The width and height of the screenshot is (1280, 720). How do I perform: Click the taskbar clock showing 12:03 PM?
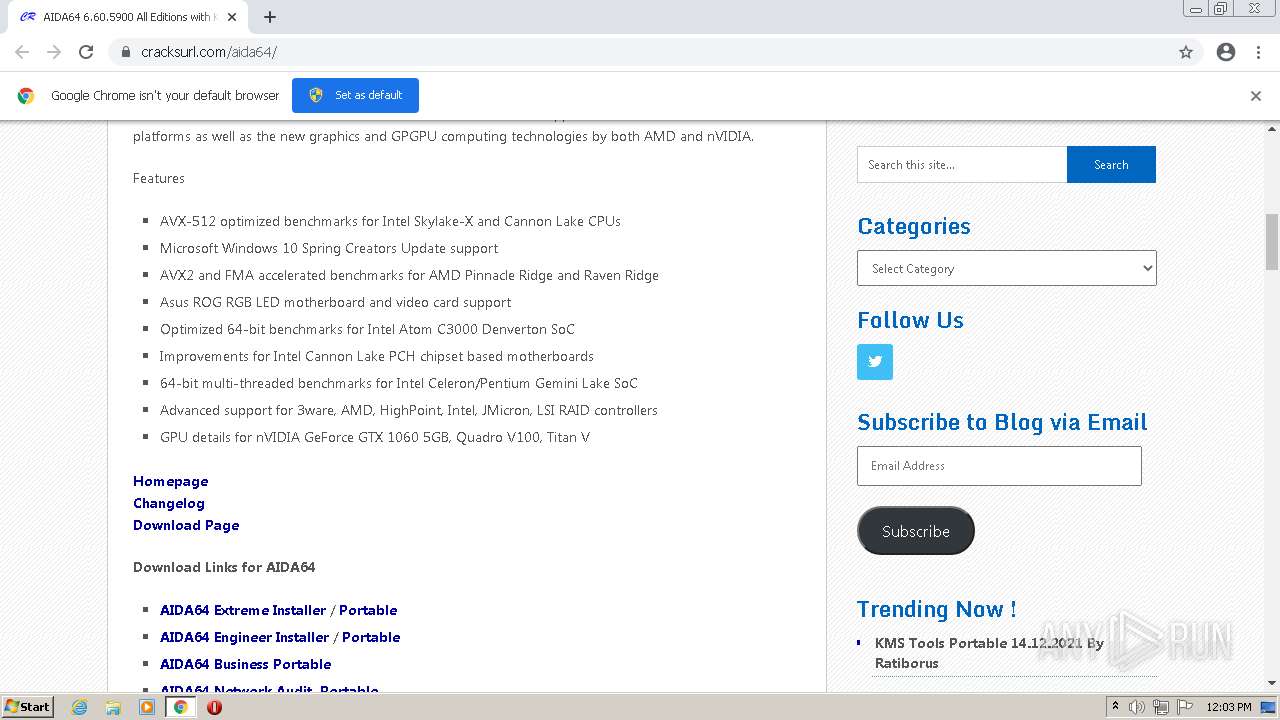(1229, 707)
